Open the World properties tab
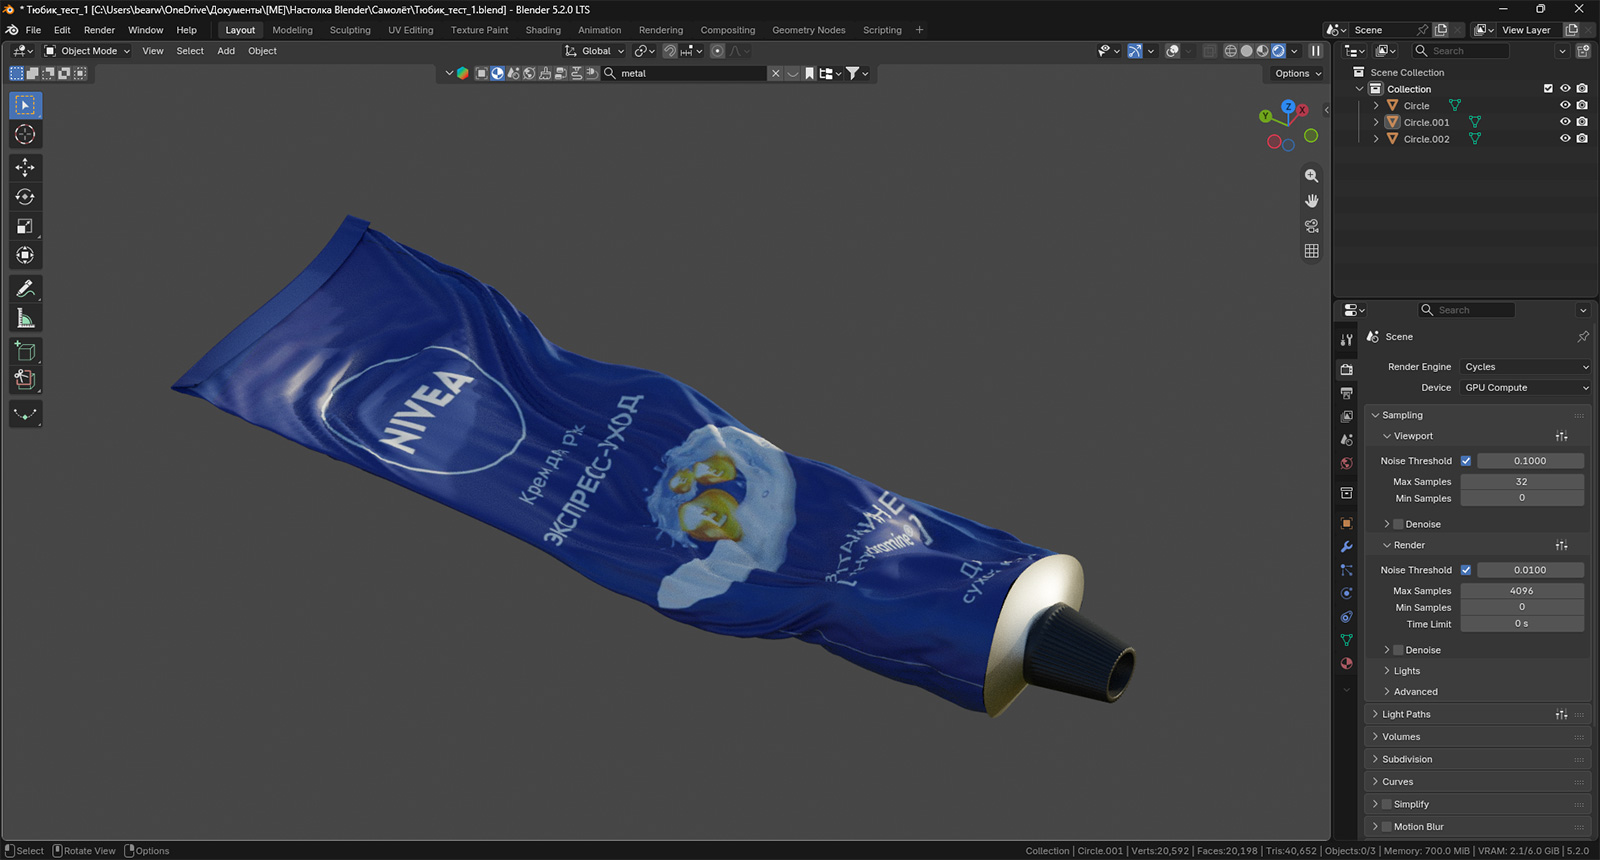 (x=1347, y=464)
